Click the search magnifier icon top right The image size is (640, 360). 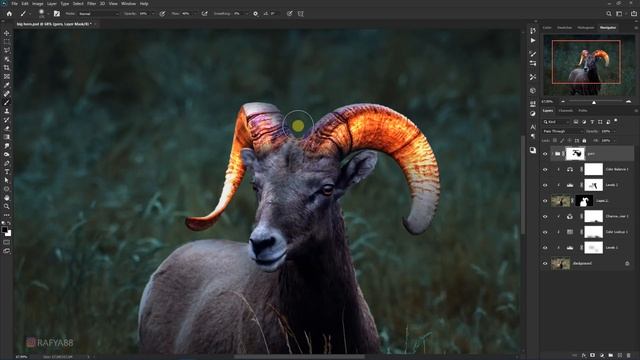coord(609,13)
